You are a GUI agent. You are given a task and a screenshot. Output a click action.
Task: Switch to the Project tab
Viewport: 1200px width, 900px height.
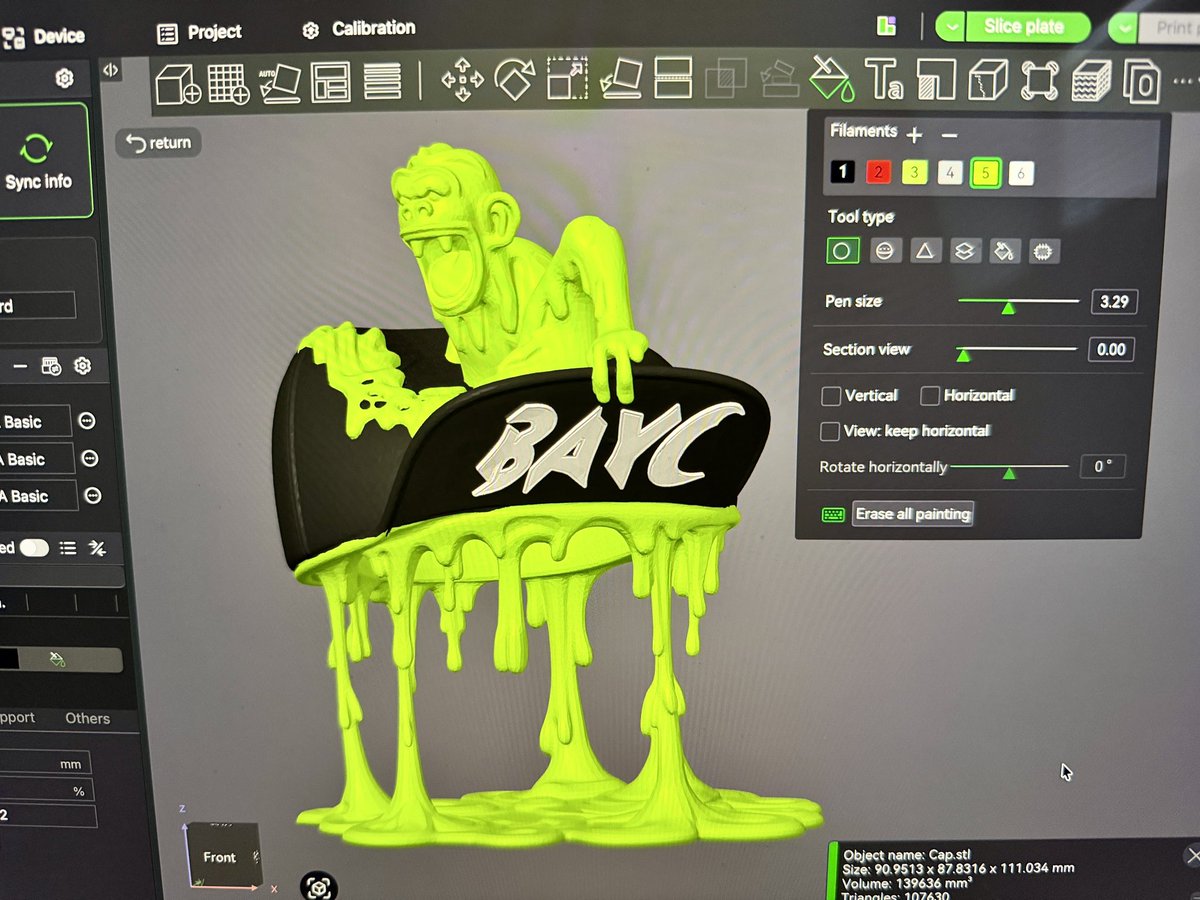pyautogui.click(x=200, y=33)
